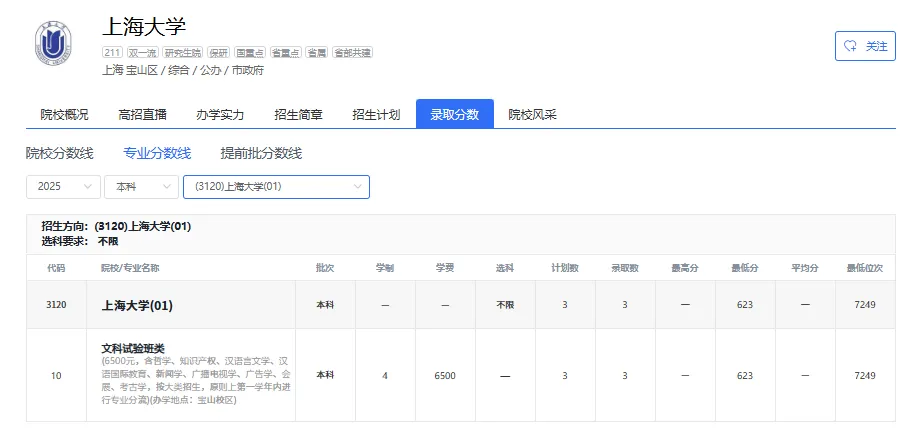Expand the (3120)上海大学(01) dropdown
Screen dimensions: 924x435
point(276,186)
